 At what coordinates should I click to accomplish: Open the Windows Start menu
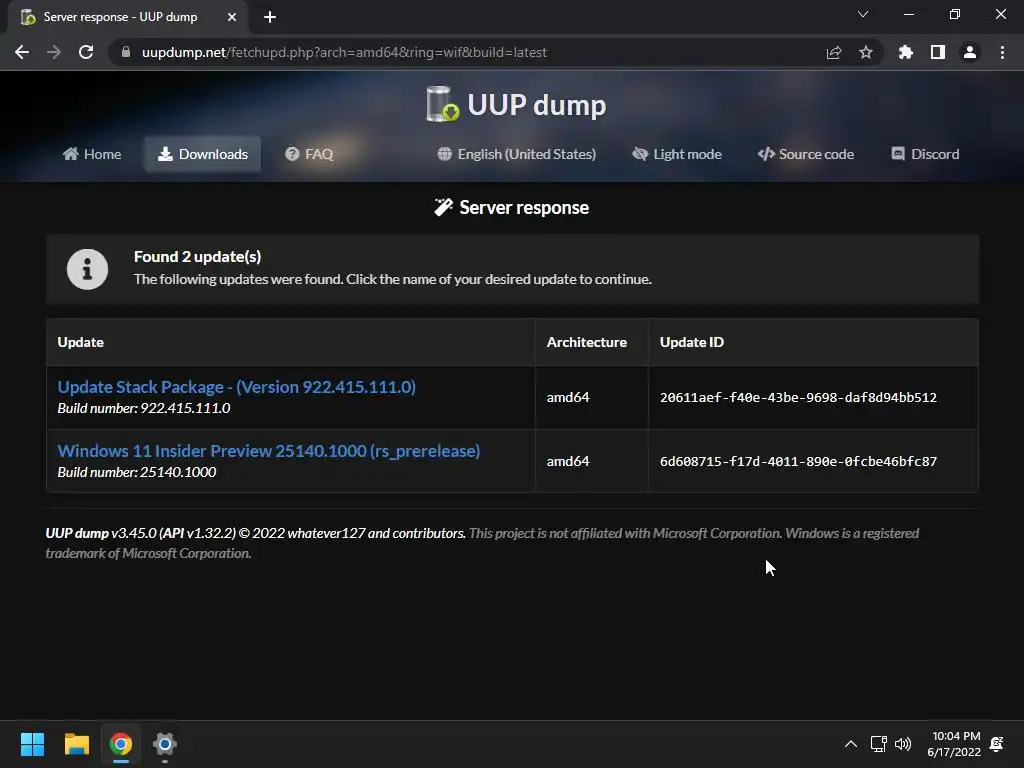[x=32, y=744]
